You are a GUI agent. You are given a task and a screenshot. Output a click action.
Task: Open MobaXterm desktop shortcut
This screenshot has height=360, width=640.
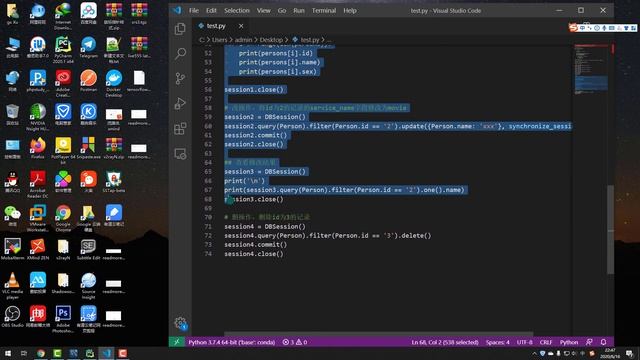(12, 250)
